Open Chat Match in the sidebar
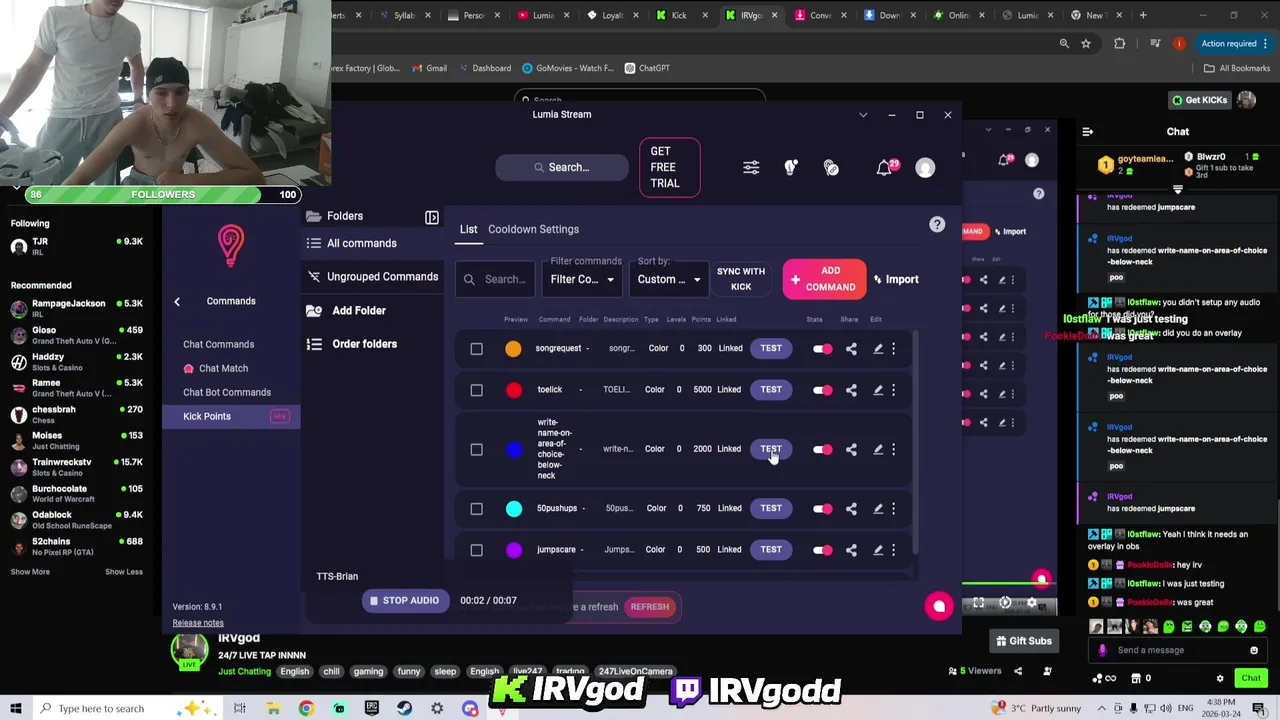The height and width of the screenshot is (720, 1280). point(223,368)
